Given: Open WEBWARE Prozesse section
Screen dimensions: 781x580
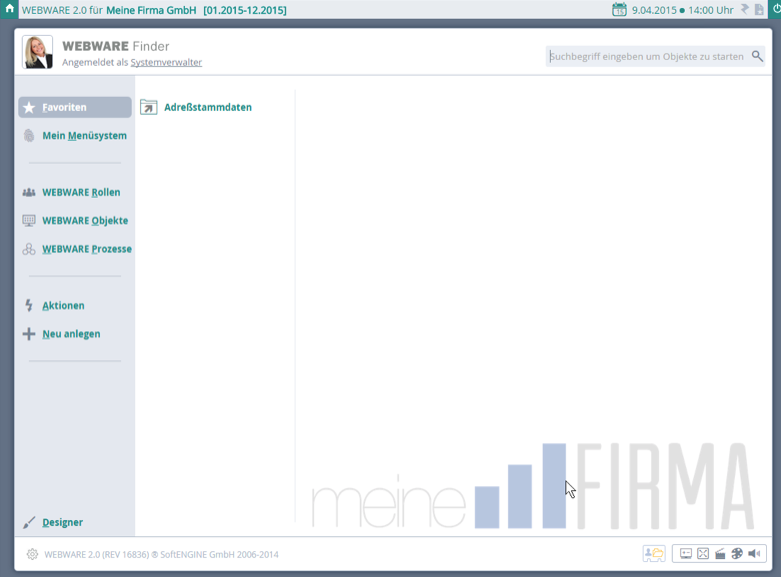Looking at the screenshot, I should click(x=87, y=249).
